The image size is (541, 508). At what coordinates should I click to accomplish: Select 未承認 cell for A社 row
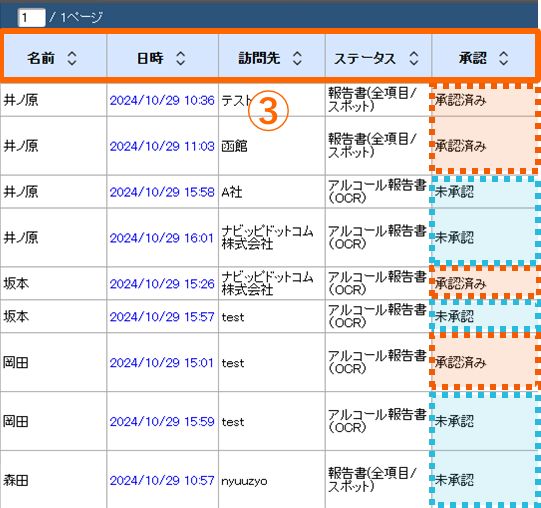[x=484, y=192]
